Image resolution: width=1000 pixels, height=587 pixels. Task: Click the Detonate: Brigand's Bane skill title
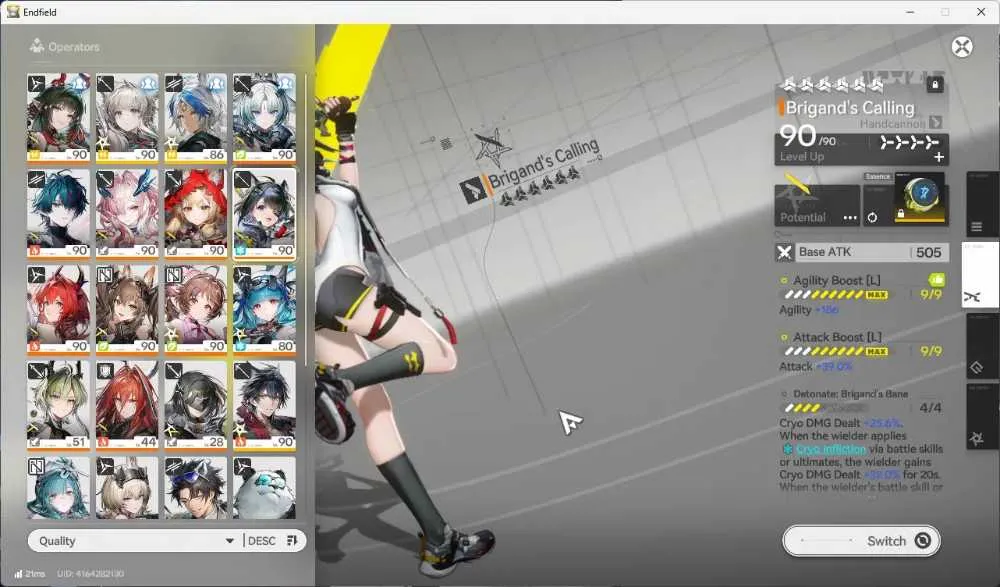coord(850,394)
